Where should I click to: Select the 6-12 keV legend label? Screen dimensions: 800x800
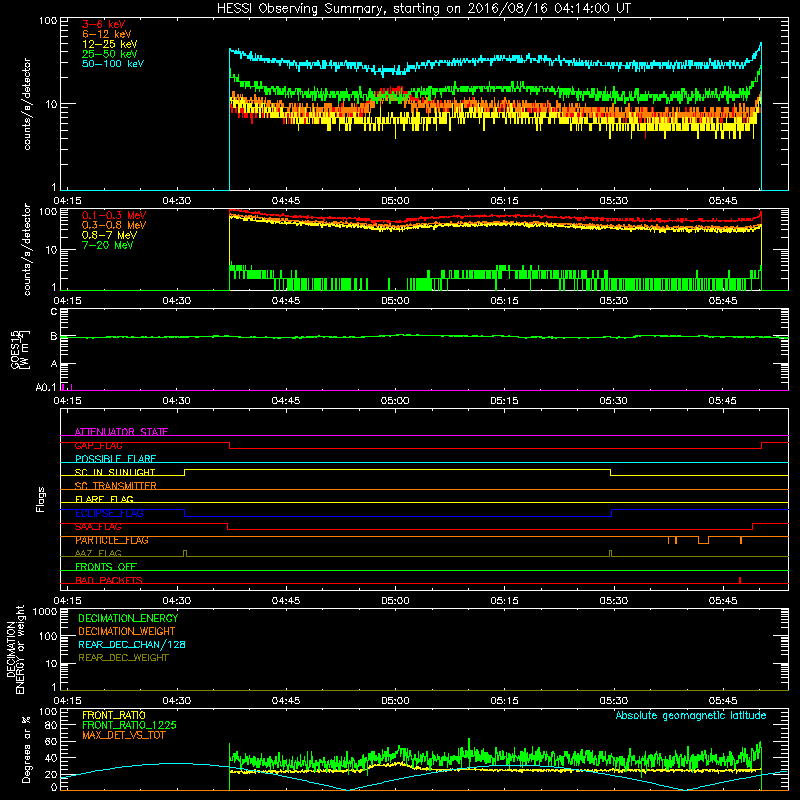pyautogui.click(x=106, y=34)
